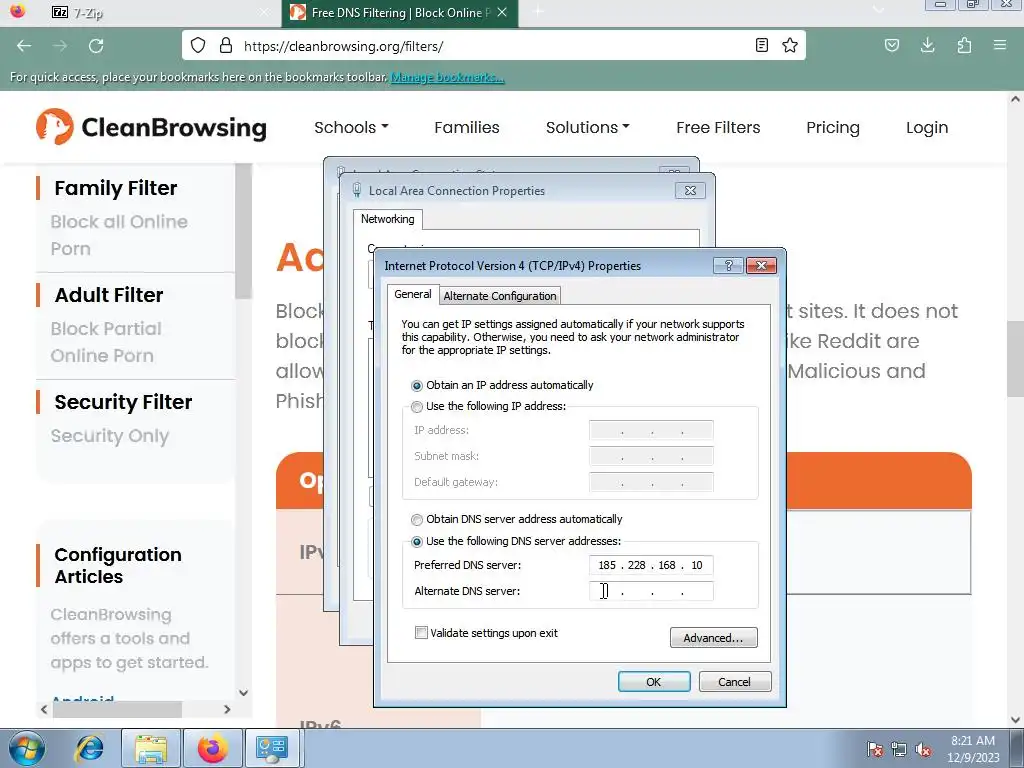Image resolution: width=1024 pixels, height=768 pixels.
Task: Click sidebar scroll right arrow
Action: [x=227, y=709]
